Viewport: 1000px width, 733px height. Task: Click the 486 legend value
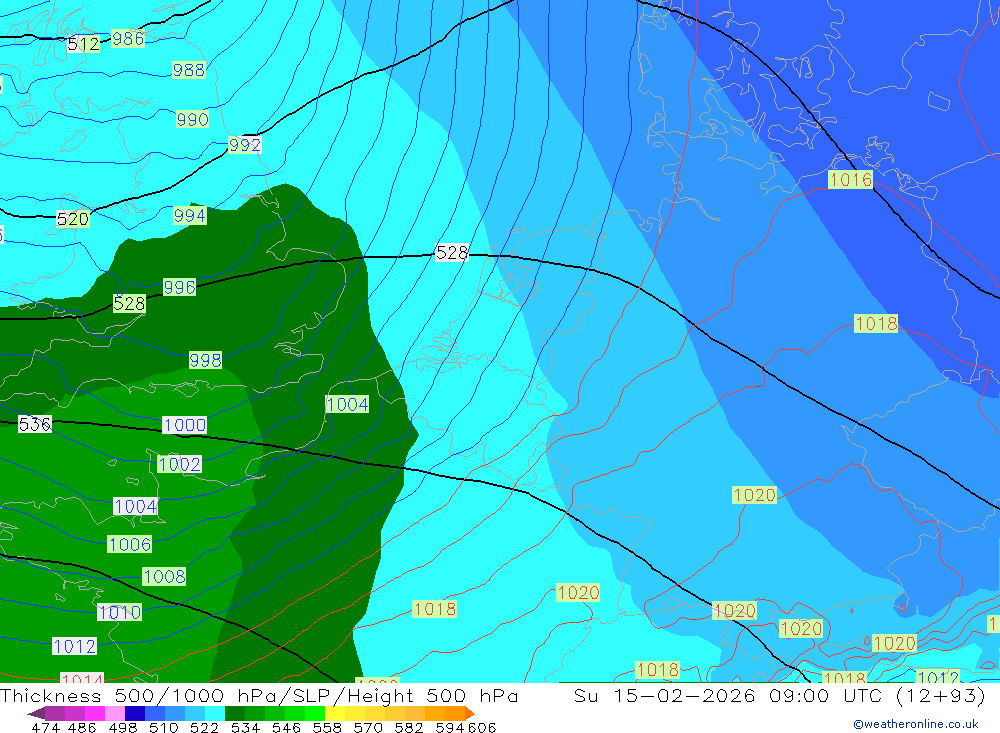[x=82, y=727]
